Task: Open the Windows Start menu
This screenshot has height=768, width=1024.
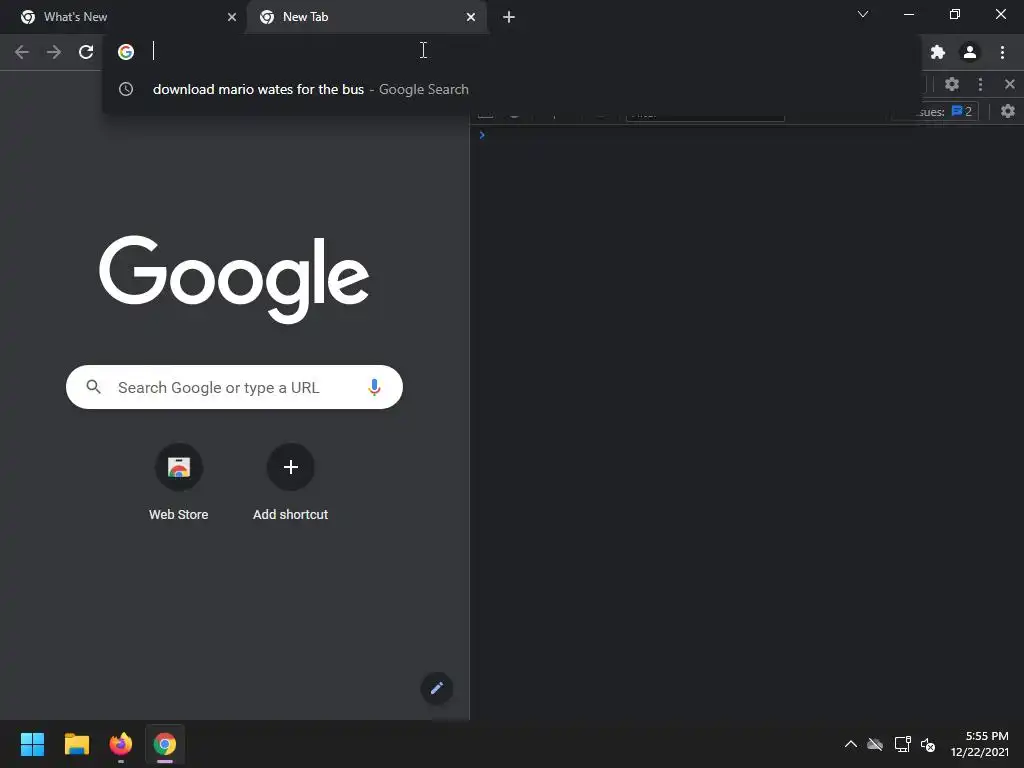Action: pyautogui.click(x=32, y=744)
